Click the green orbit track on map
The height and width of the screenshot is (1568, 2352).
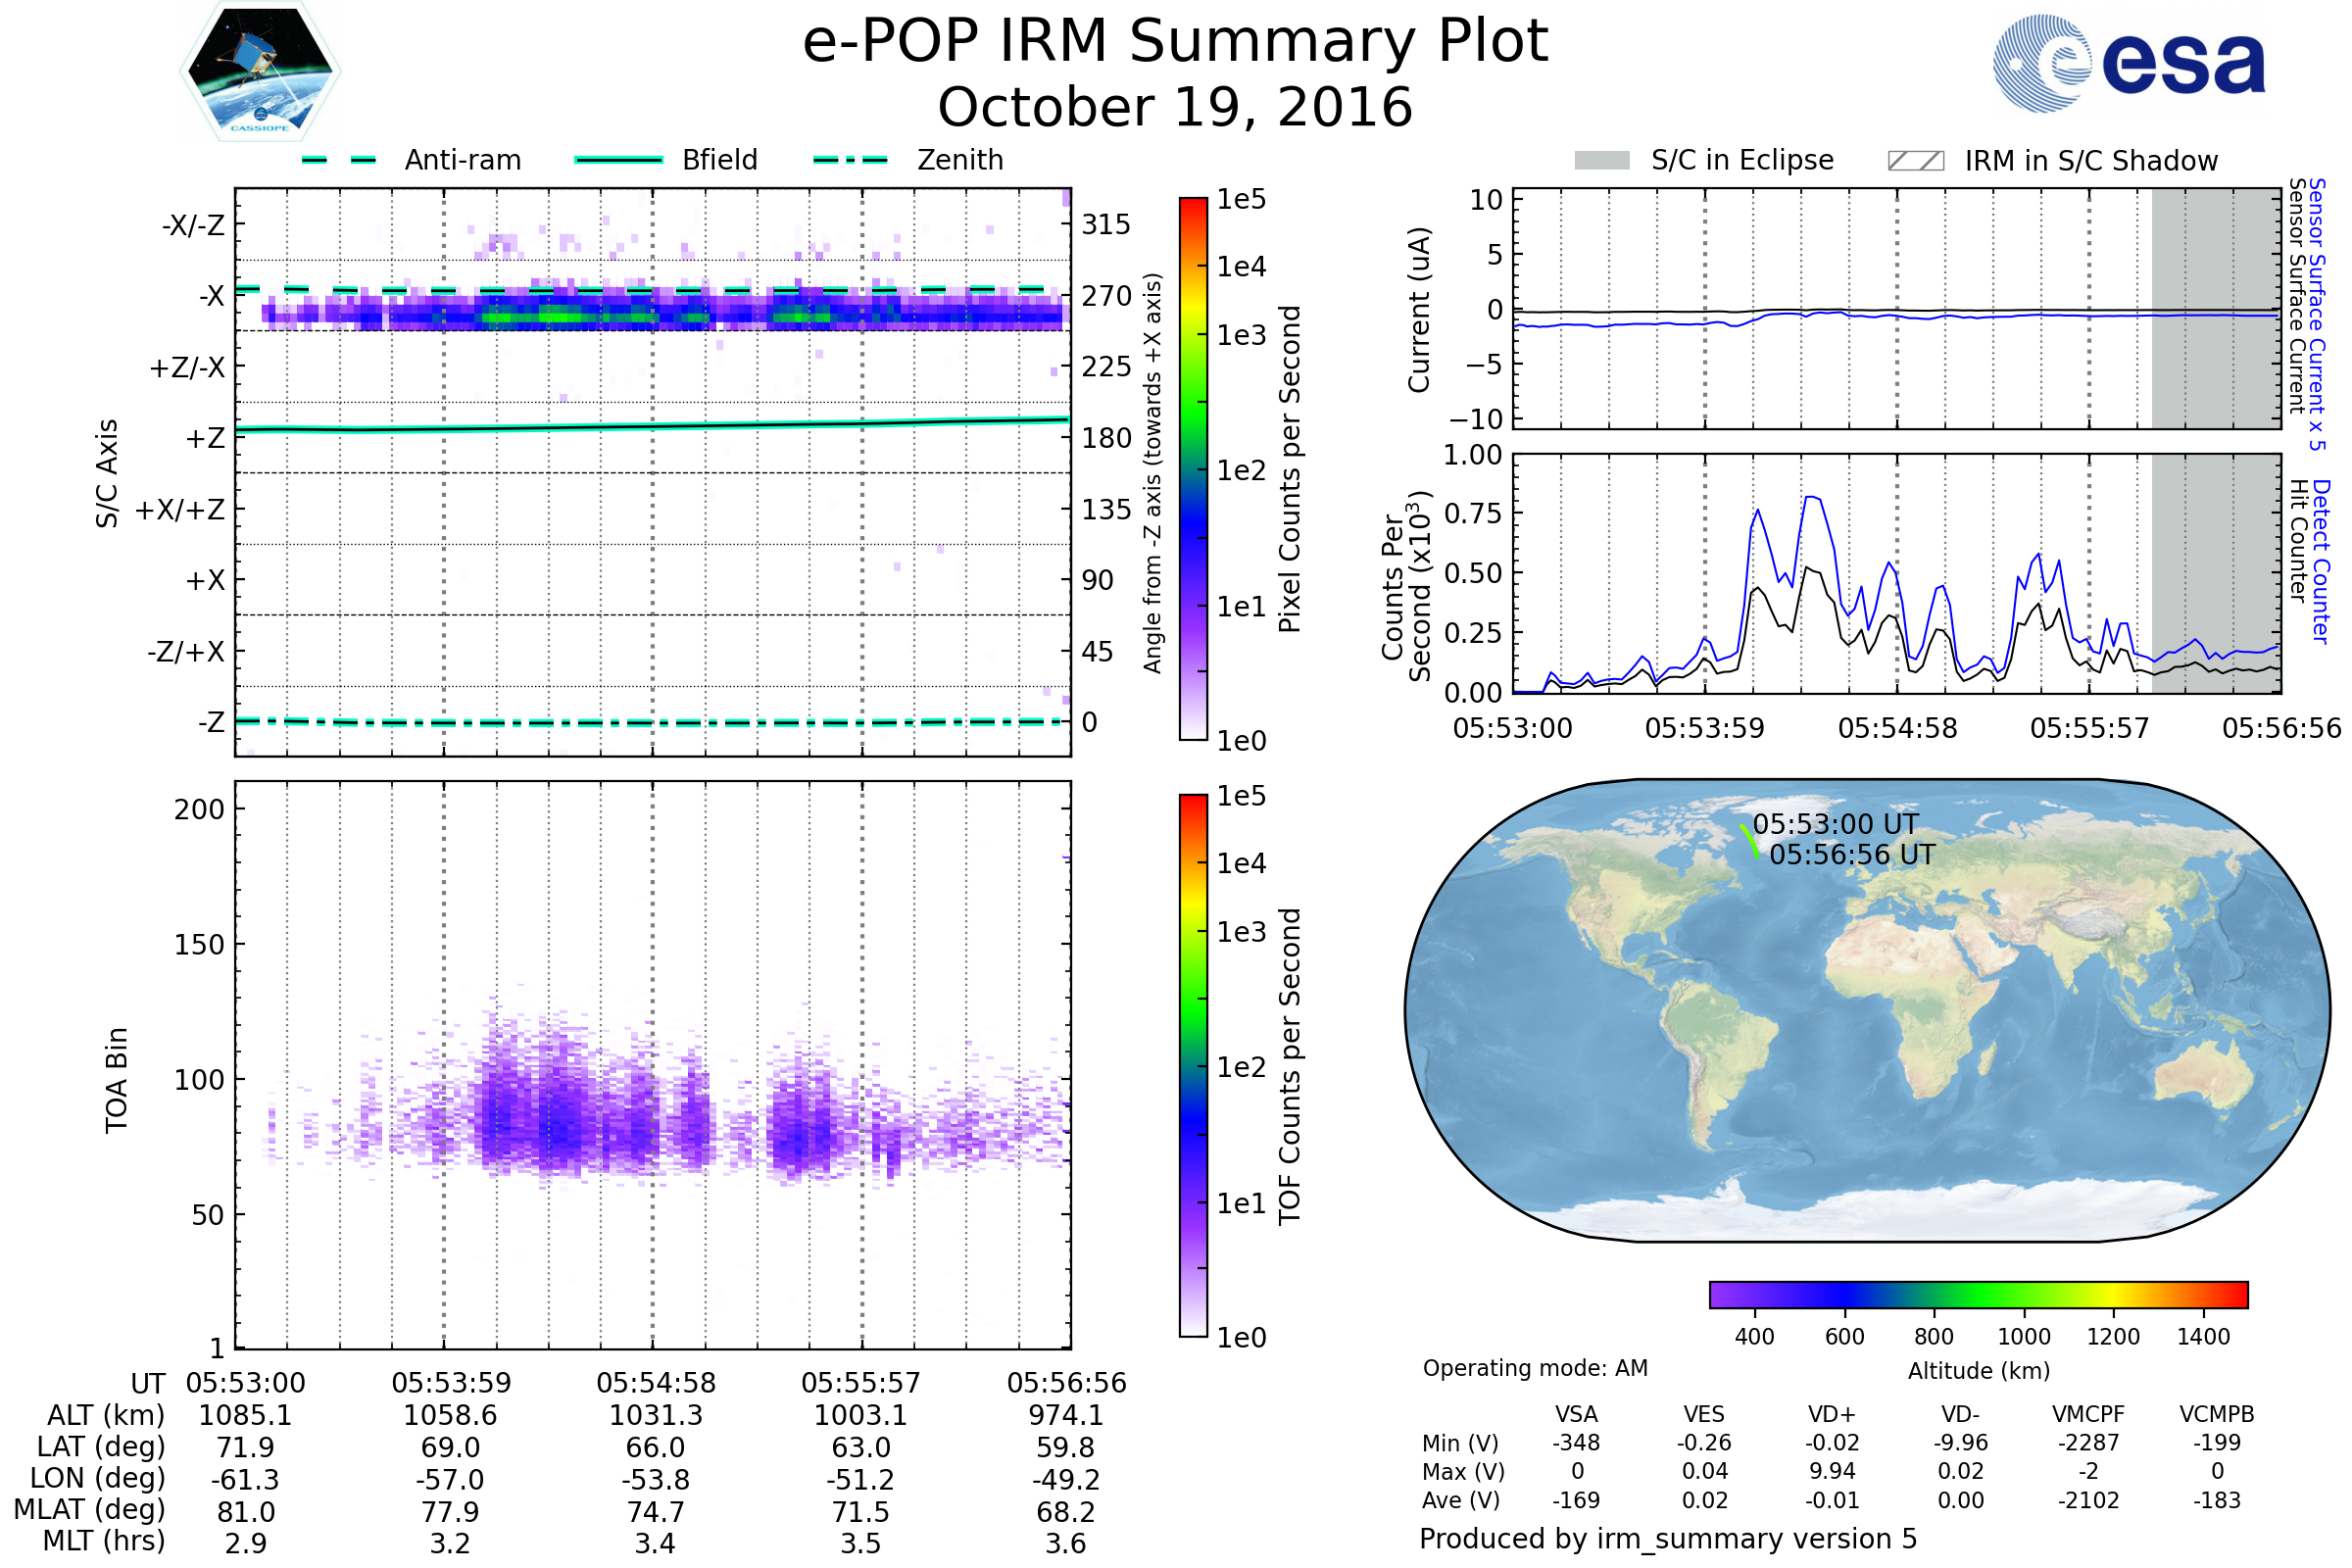(1749, 839)
